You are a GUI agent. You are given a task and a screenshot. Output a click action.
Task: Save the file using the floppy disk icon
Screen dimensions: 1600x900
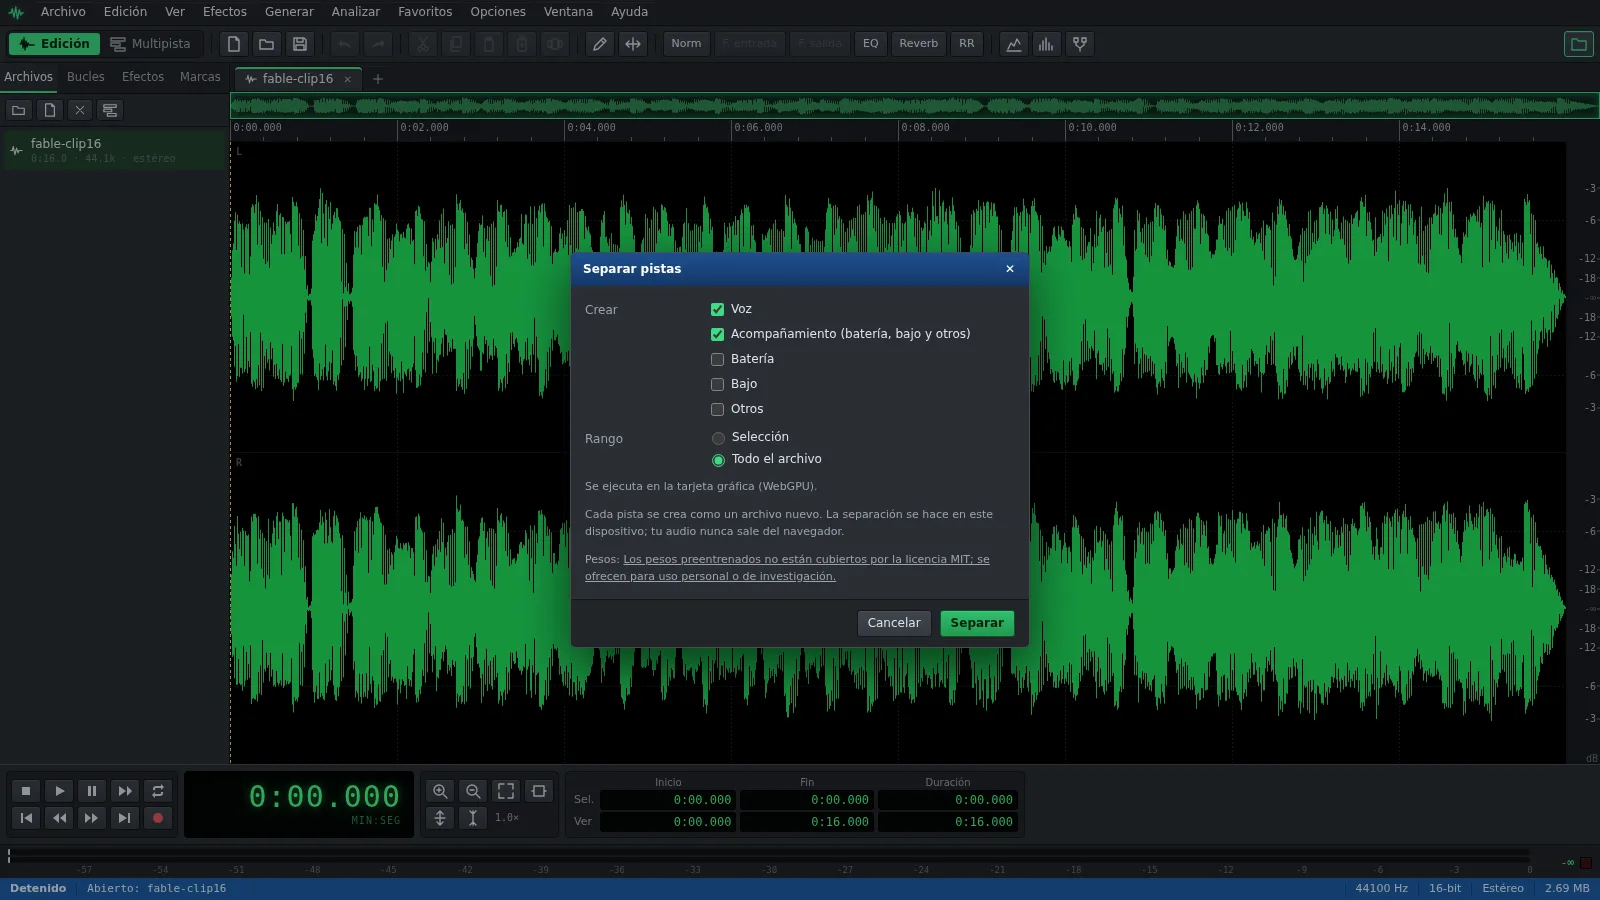point(300,44)
